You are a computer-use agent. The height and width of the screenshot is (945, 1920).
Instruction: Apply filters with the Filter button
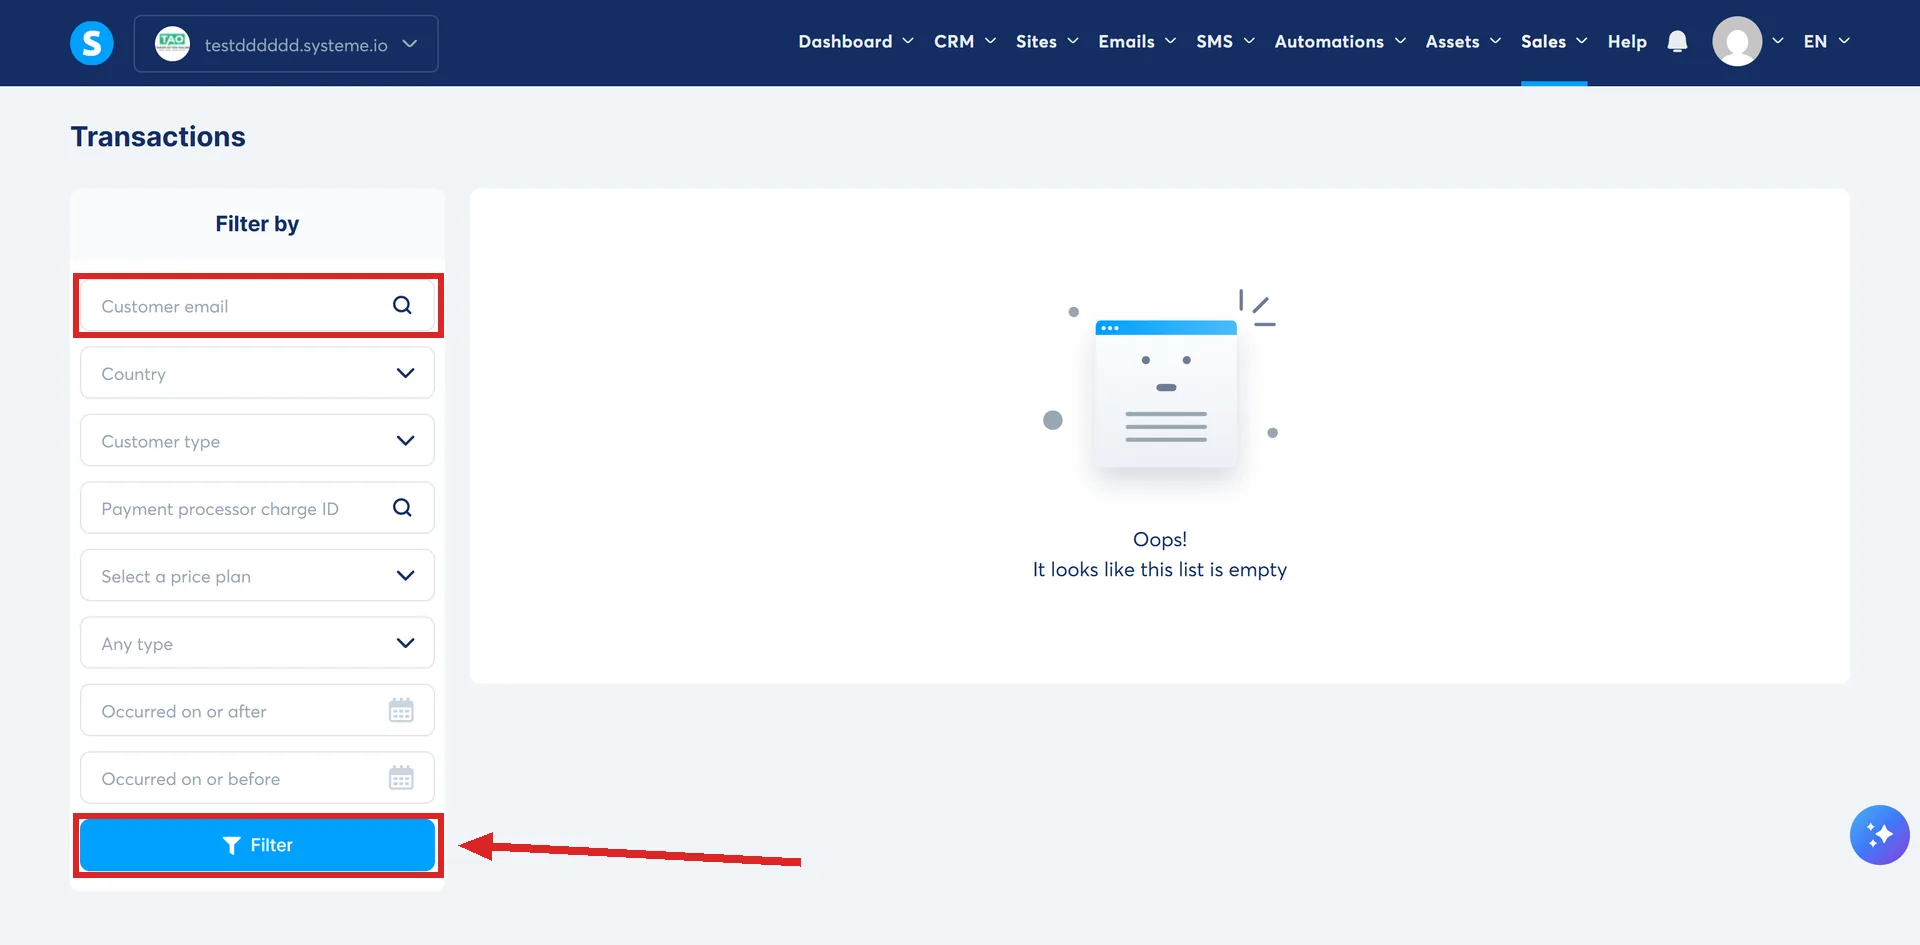pos(257,845)
